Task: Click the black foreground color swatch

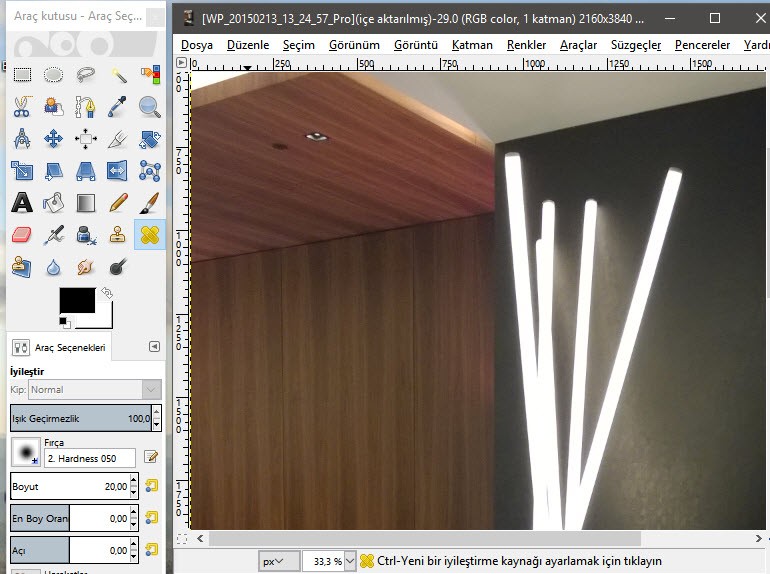Action: coord(77,299)
